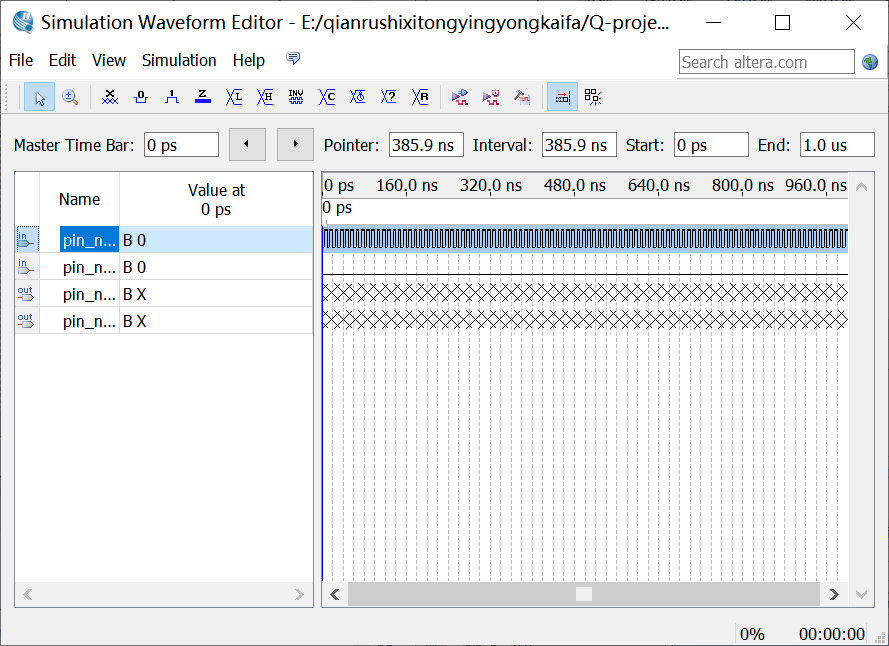This screenshot has width=889, height=646.
Task: Click the Start time field
Action: click(712, 145)
